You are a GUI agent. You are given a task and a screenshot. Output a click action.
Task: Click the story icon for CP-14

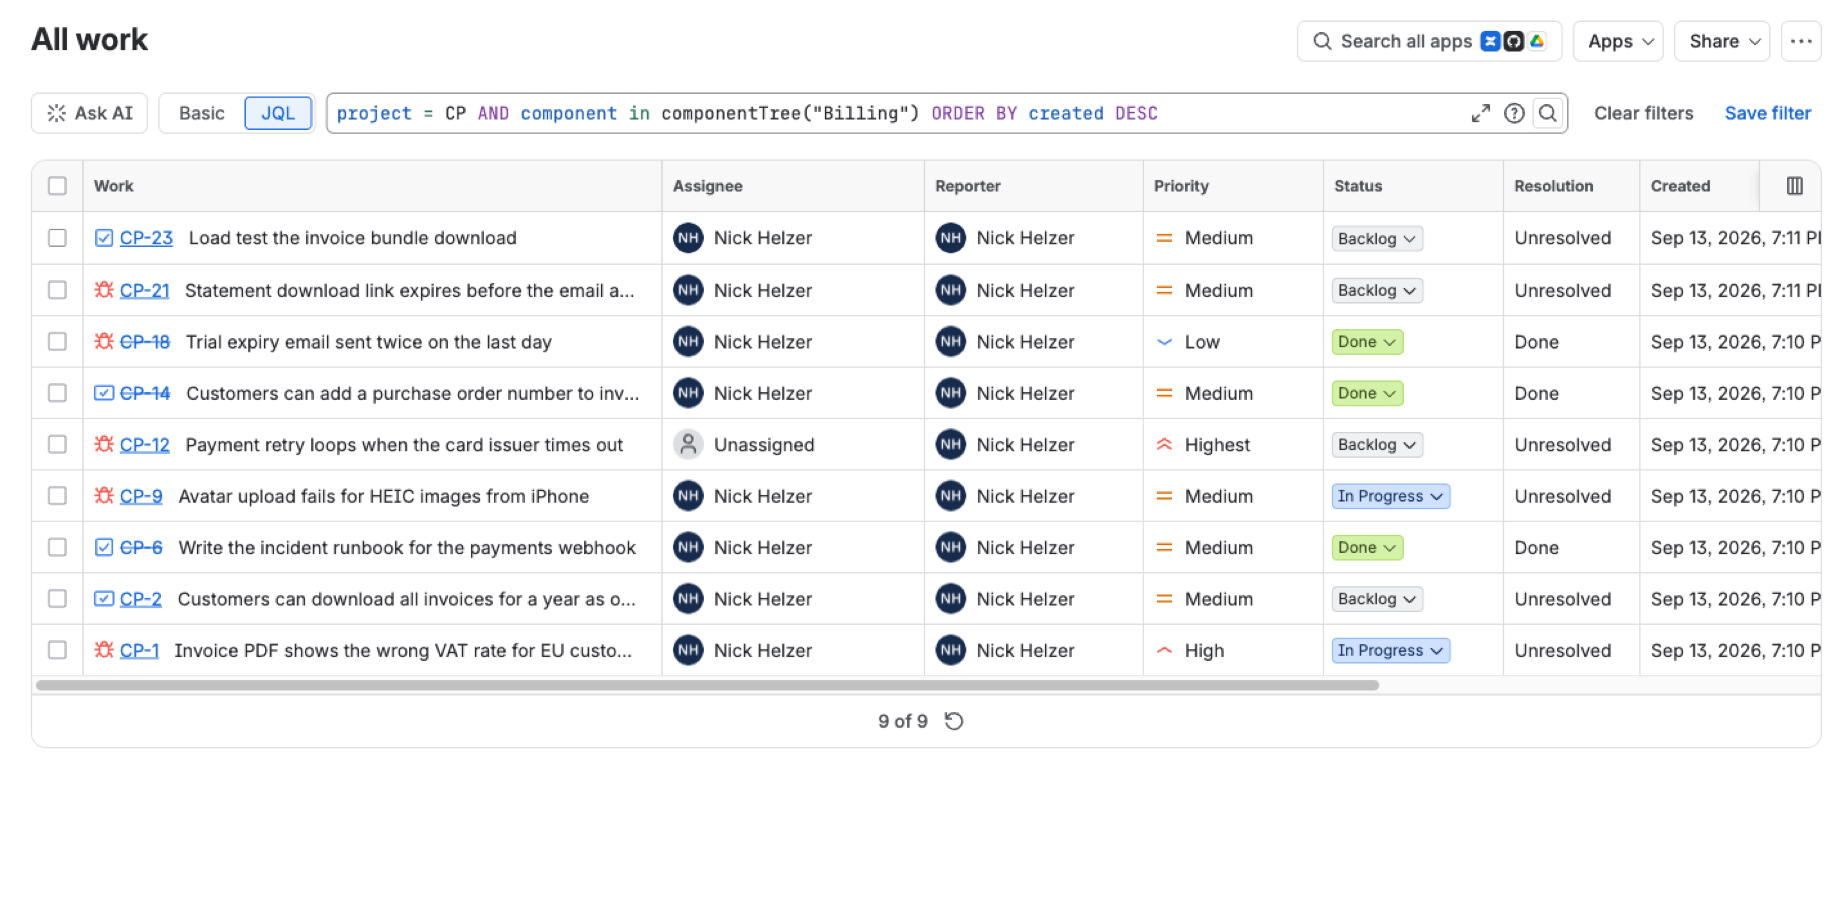(104, 393)
